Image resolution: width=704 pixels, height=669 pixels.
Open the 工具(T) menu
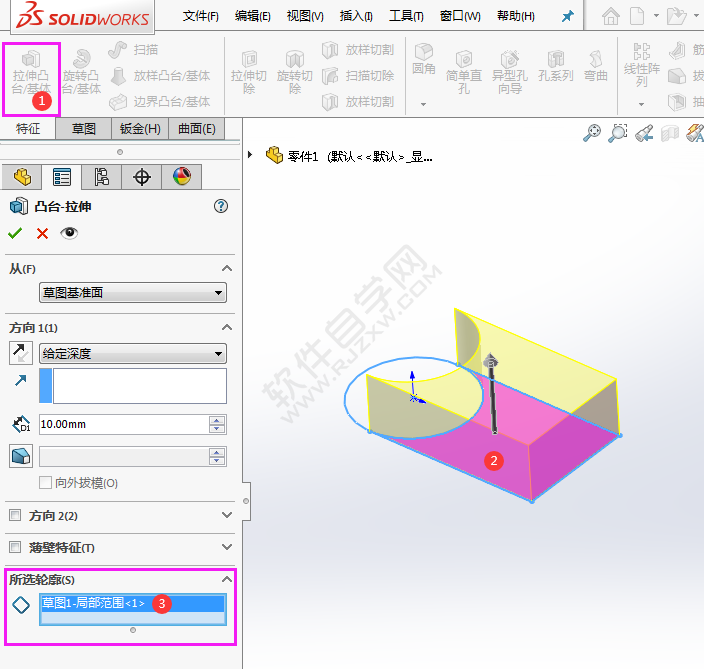tap(406, 17)
